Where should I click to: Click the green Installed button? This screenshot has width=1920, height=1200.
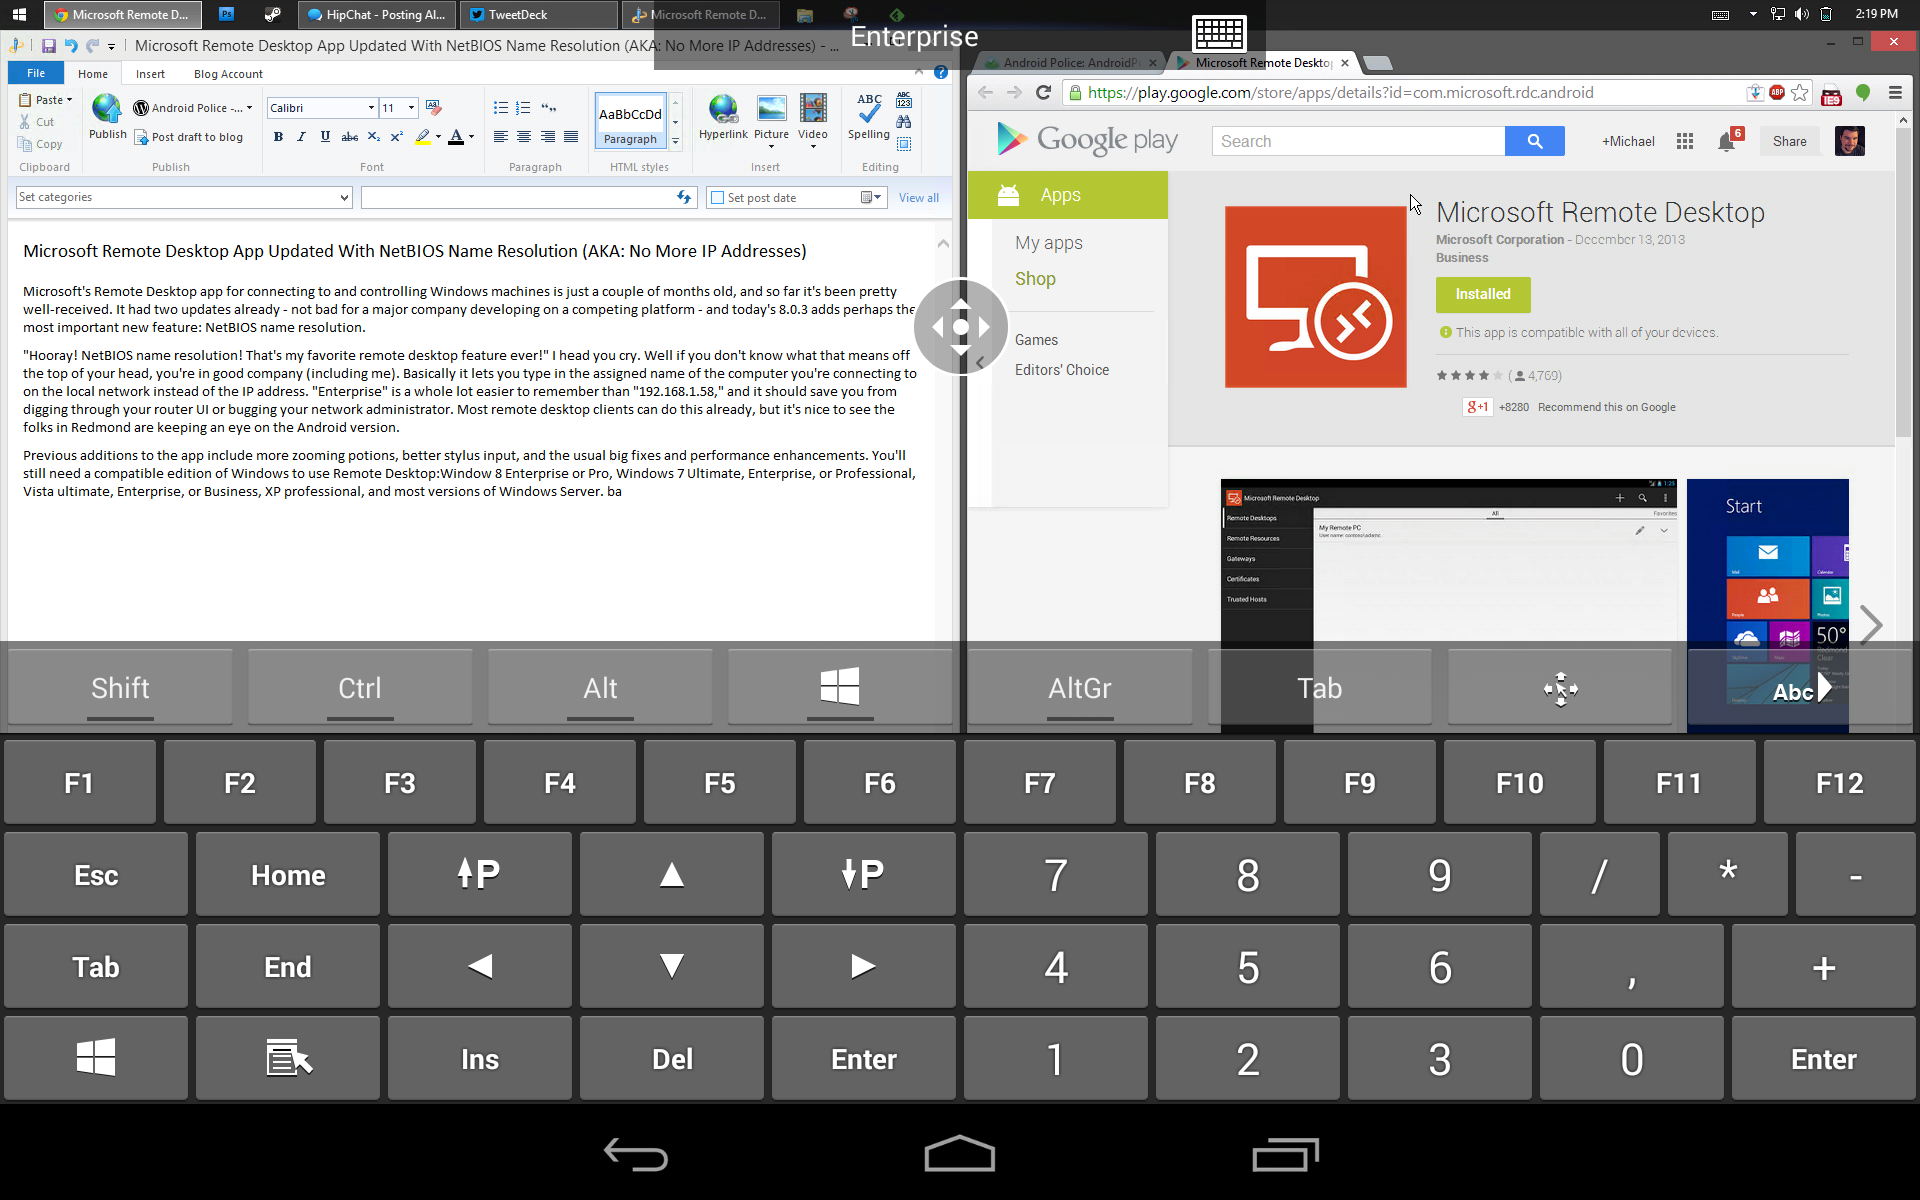point(1482,294)
